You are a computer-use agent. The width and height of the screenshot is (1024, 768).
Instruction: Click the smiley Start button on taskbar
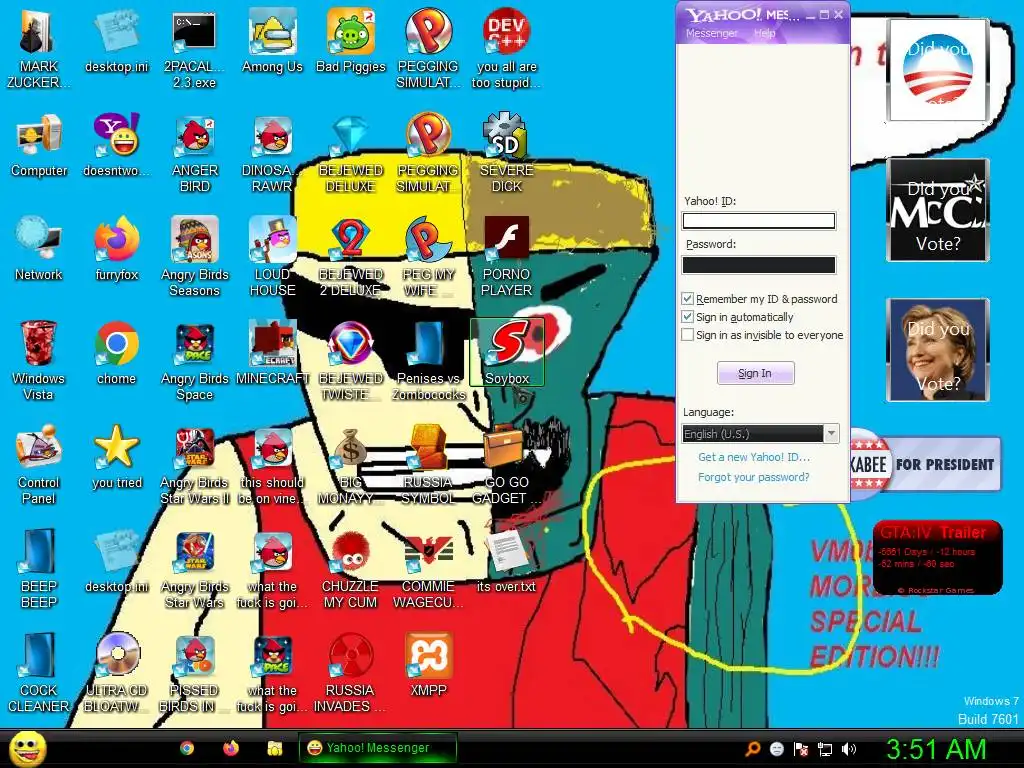[x=27, y=748]
